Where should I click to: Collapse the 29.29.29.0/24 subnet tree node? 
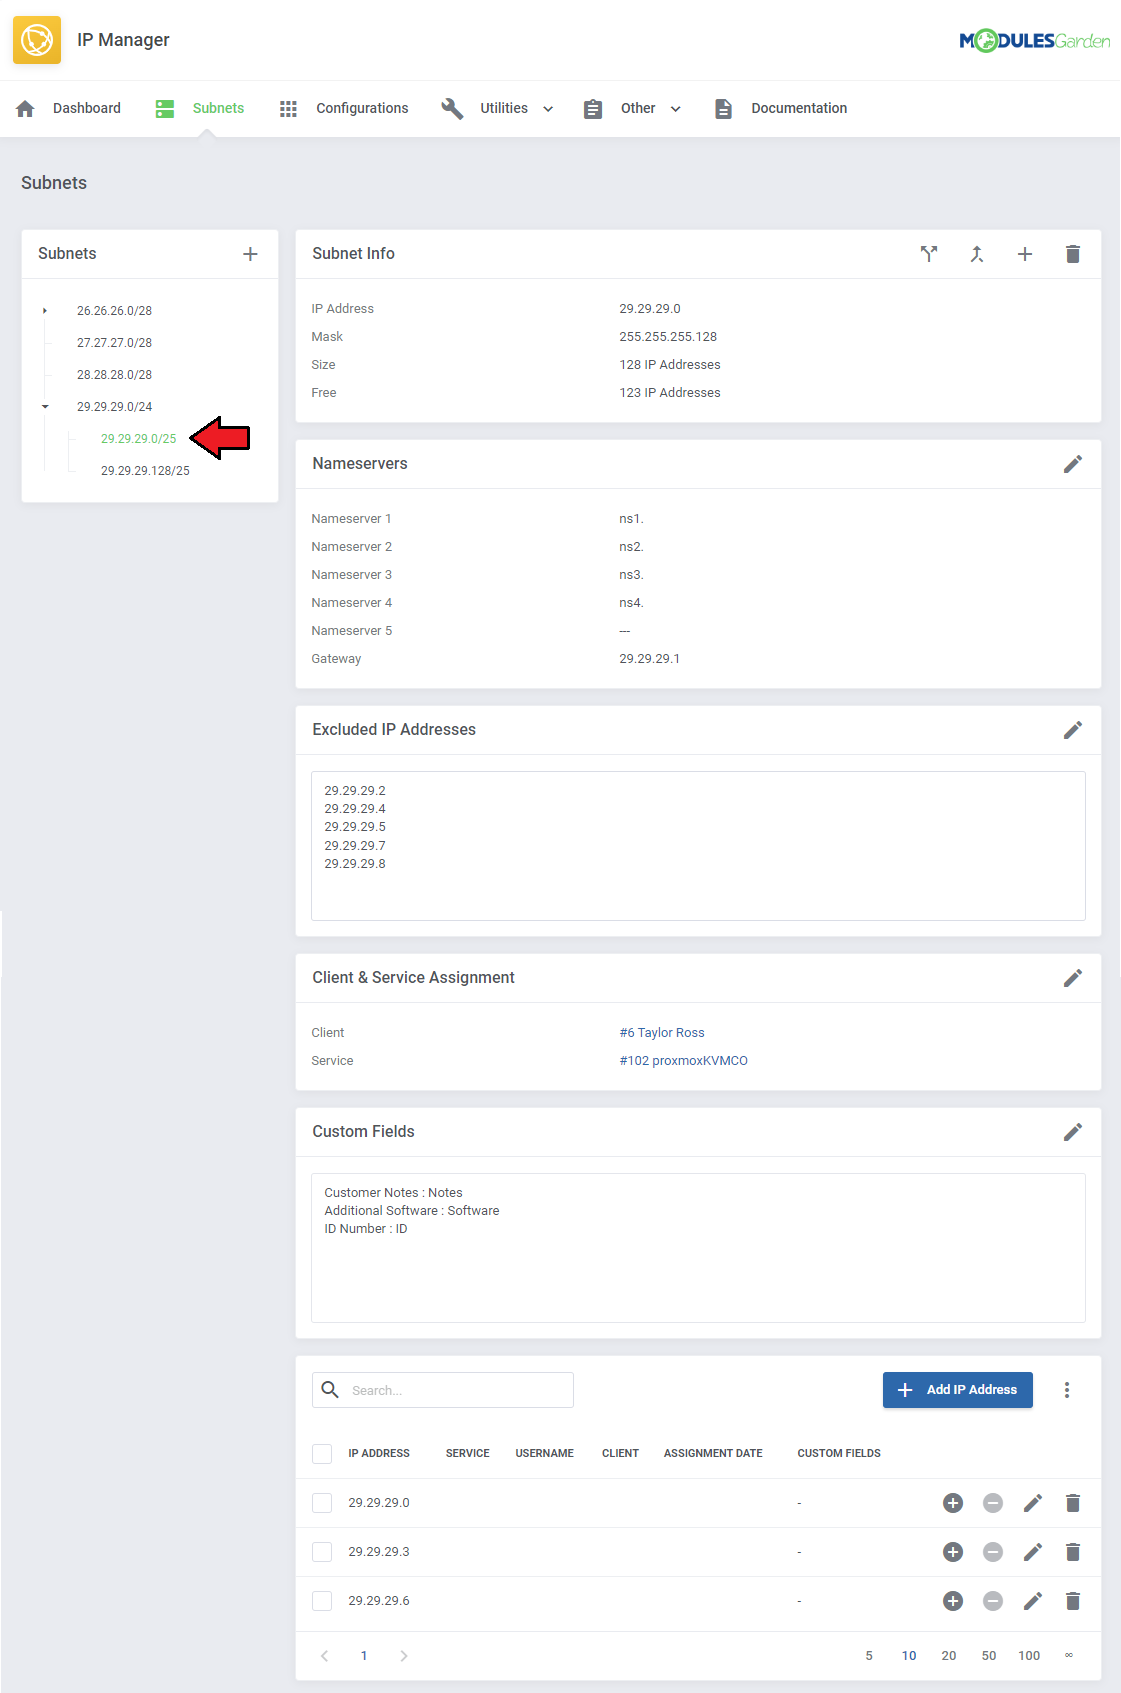(45, 407)
